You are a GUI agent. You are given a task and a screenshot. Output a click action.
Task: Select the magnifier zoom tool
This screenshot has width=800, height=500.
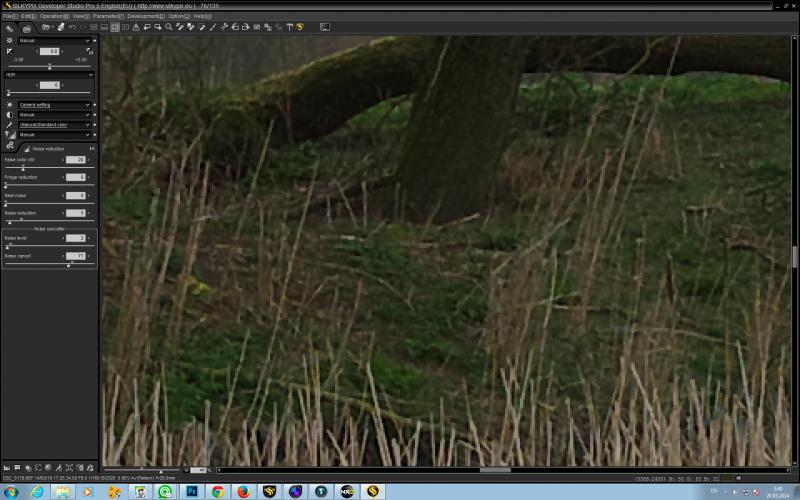[x=169, y=27]
